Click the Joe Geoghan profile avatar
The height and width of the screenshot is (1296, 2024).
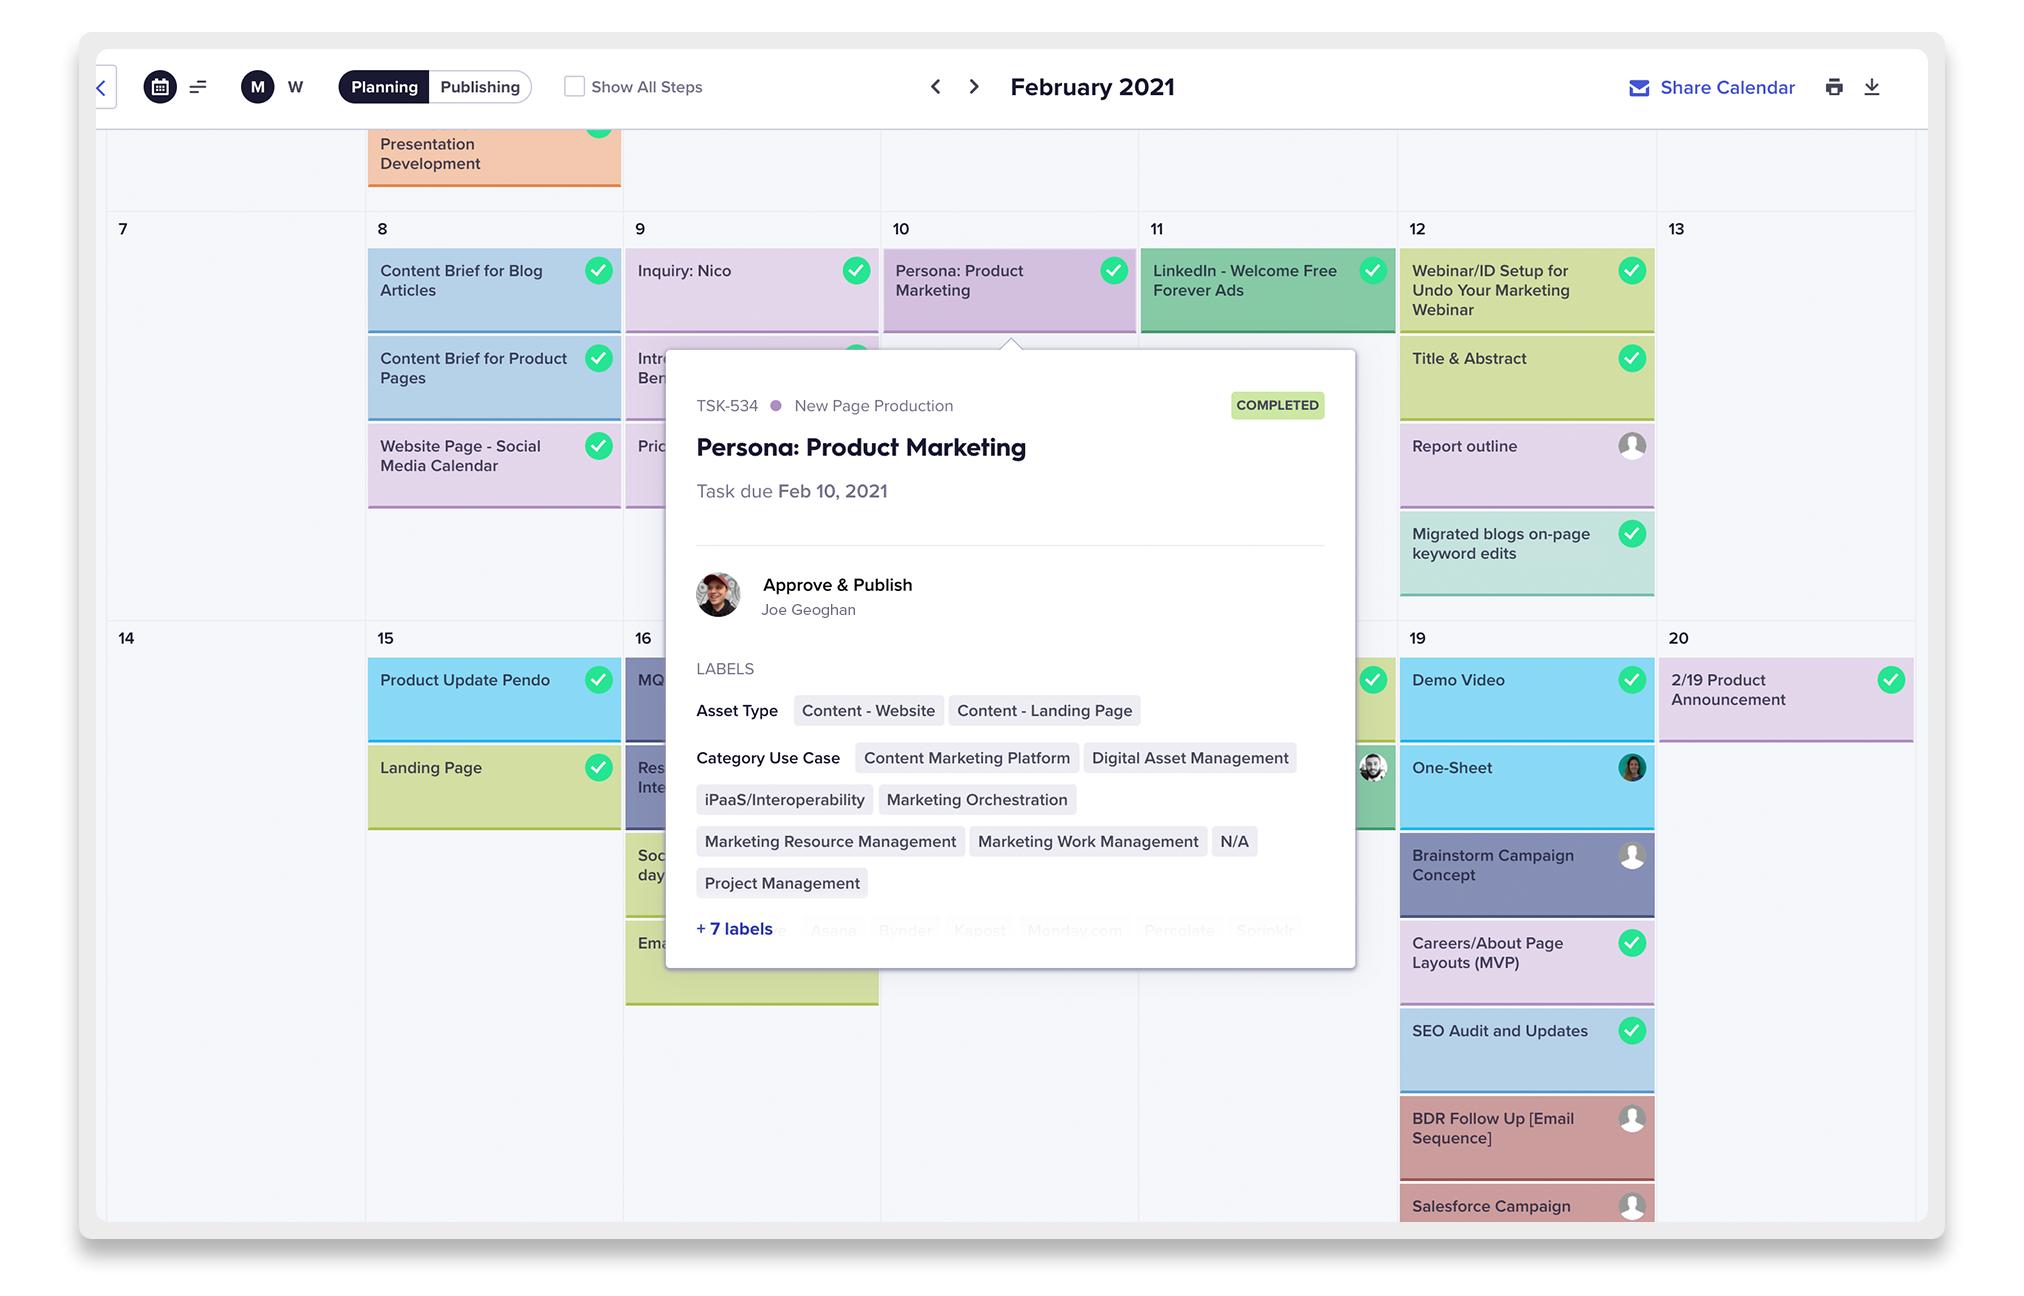[718, 596]
